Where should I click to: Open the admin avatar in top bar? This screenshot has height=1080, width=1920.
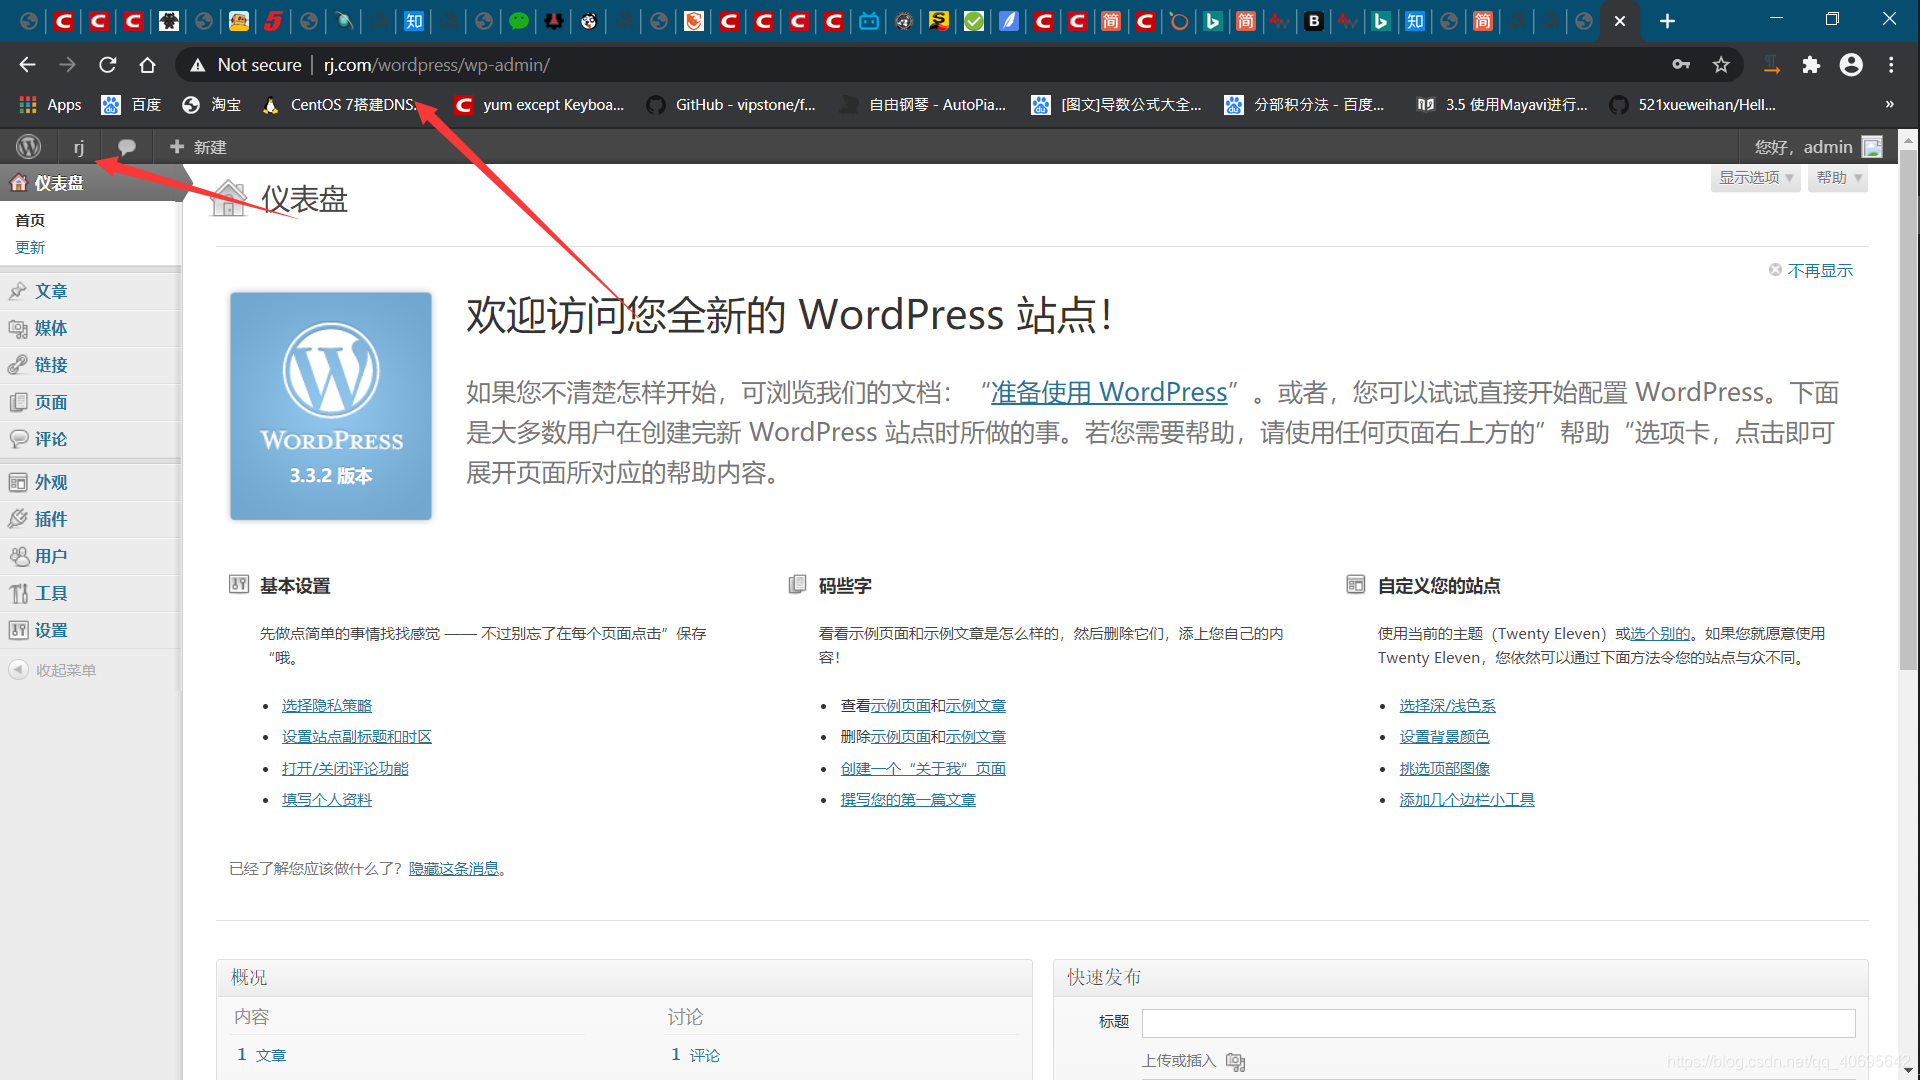1872,147
